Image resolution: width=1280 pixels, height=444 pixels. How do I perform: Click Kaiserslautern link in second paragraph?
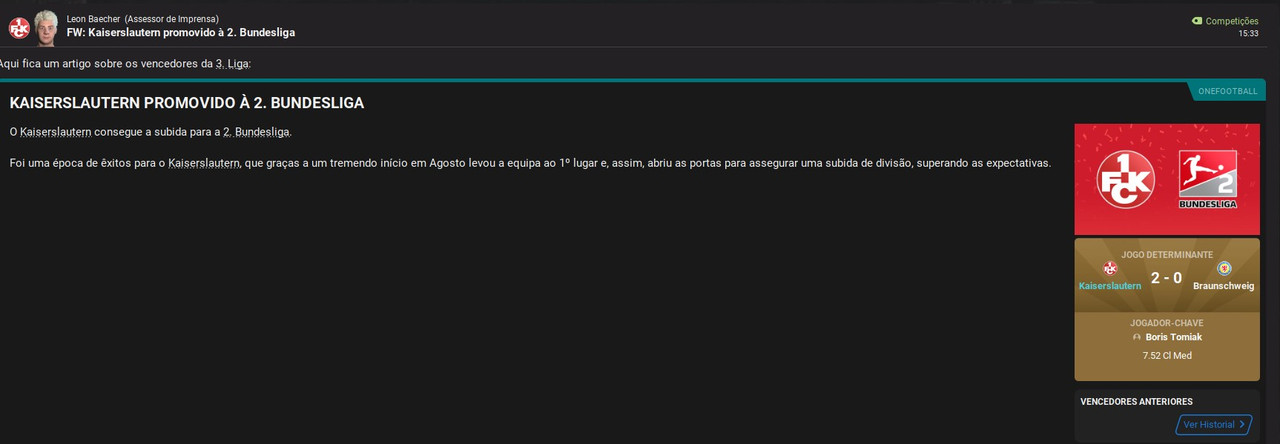click(x=204, y=163)
